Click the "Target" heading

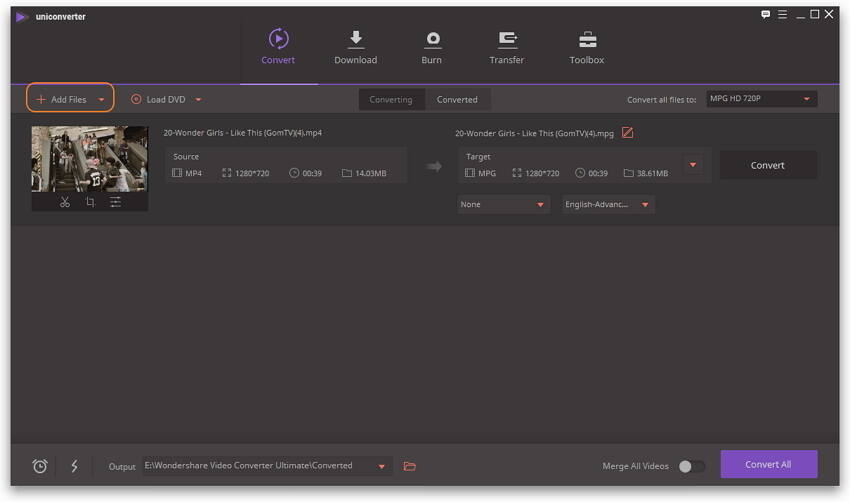click(x=478, y=157)
